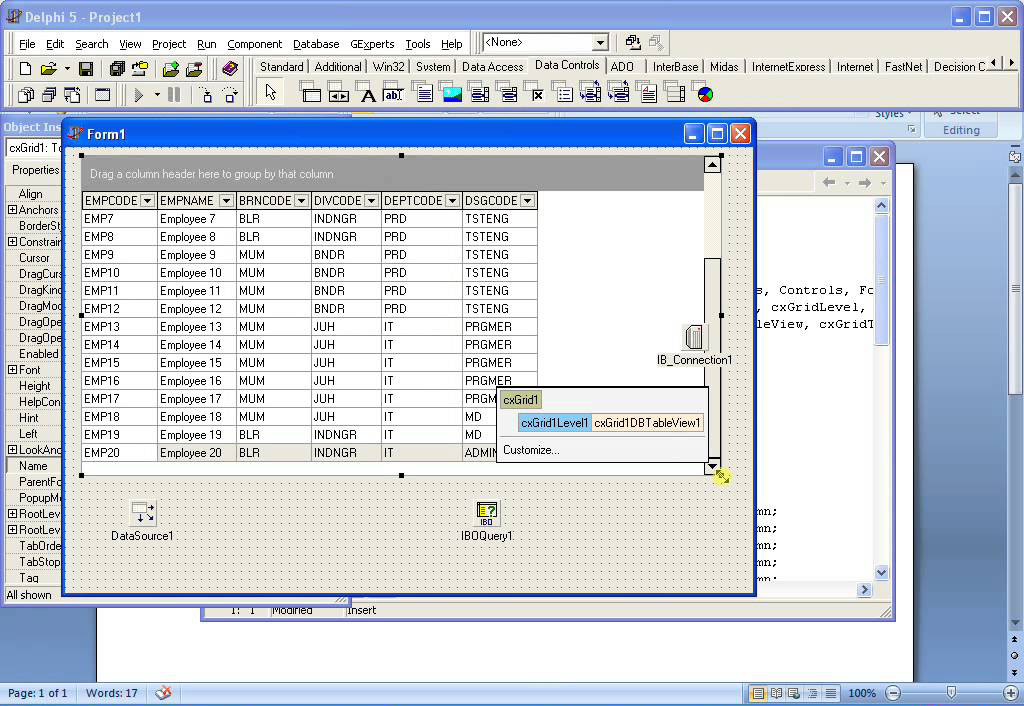Select the DBMemo component icon
Viewport: 1024px width, 706px height.
[x=423, y=93]
